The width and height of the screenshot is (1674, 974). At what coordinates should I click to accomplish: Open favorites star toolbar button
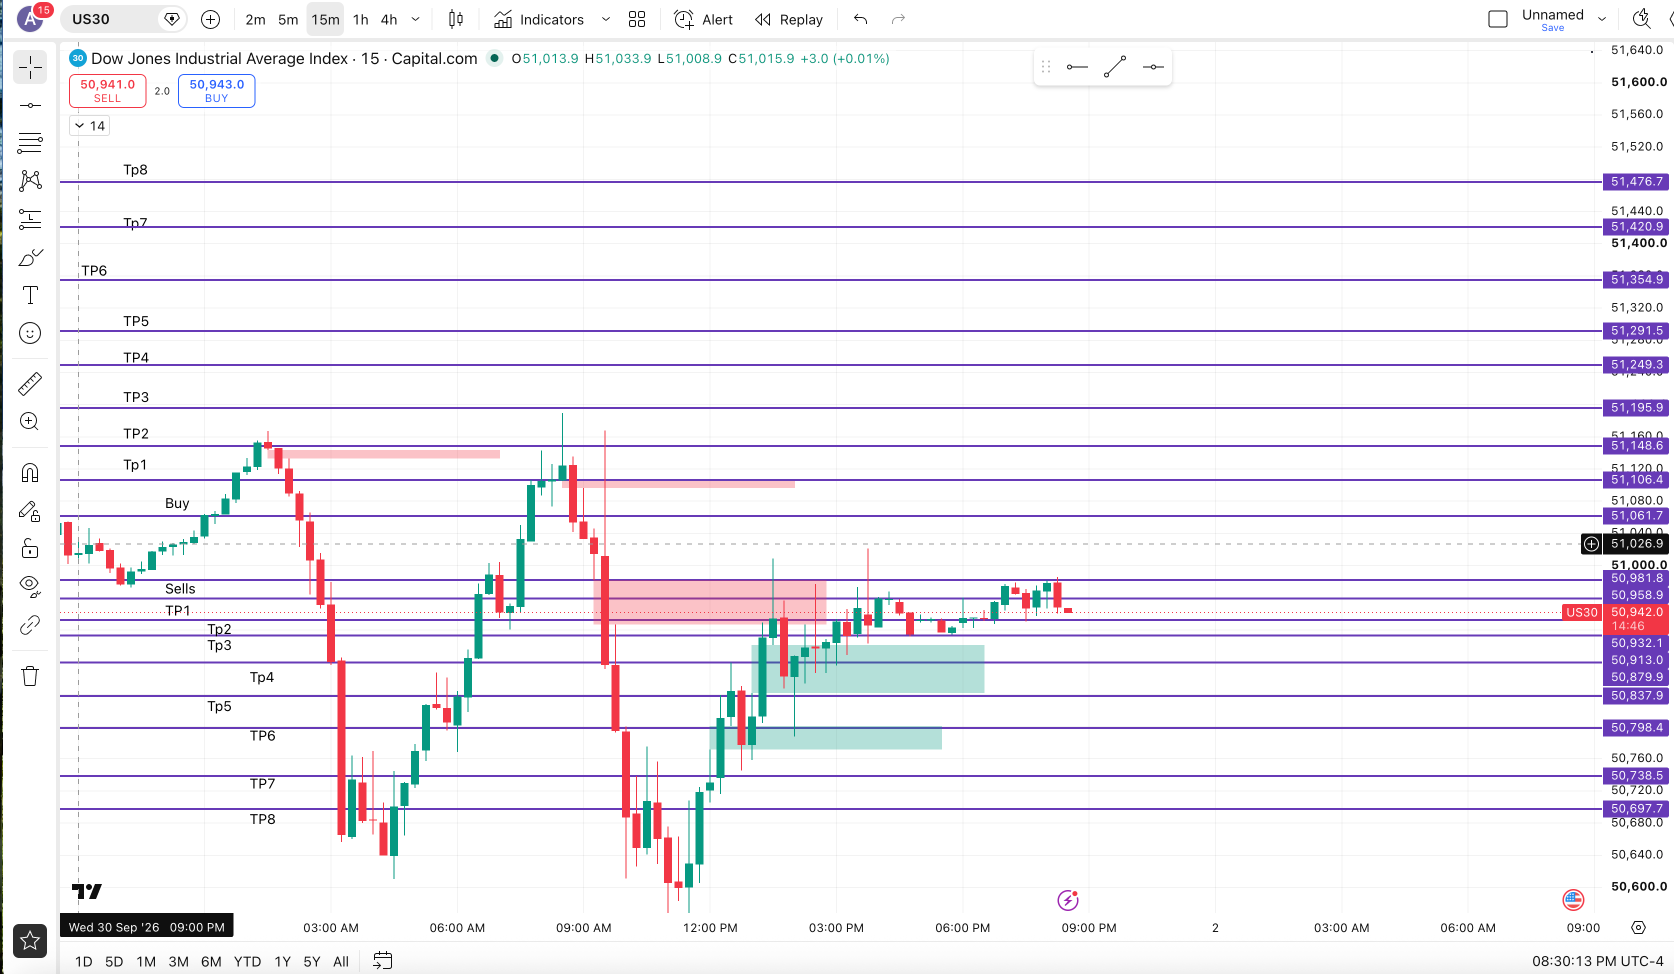coord(30,940)
